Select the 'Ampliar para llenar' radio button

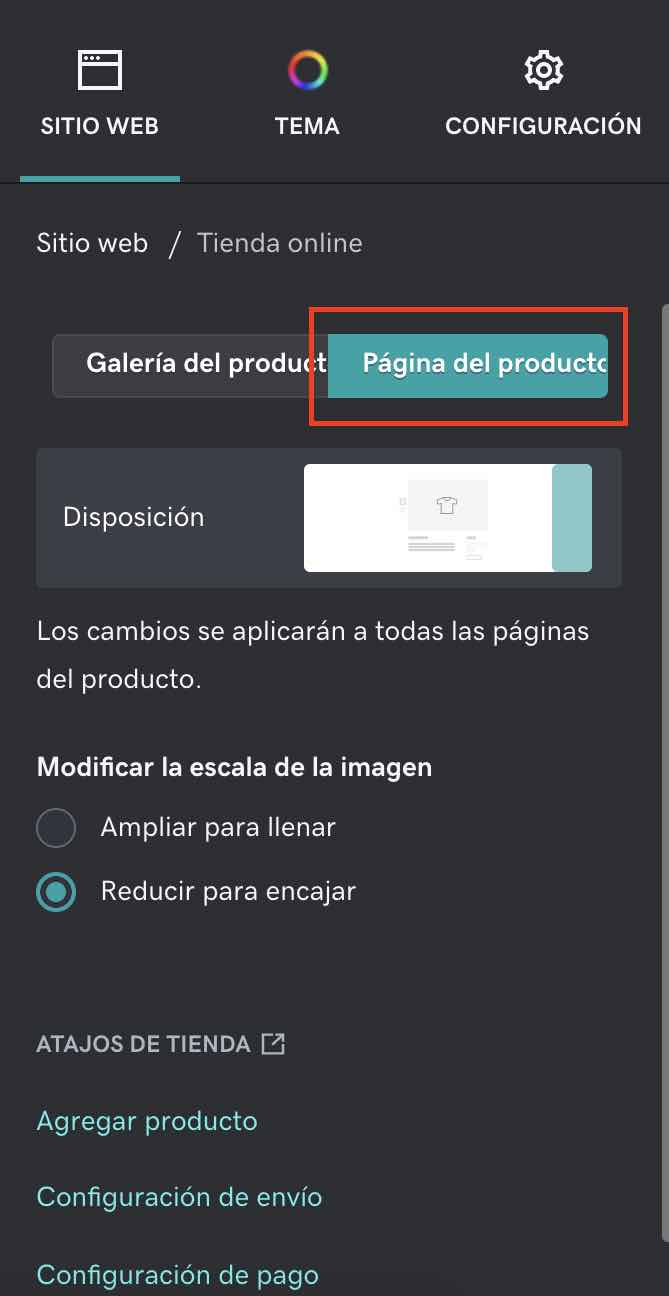click(56, 828)
